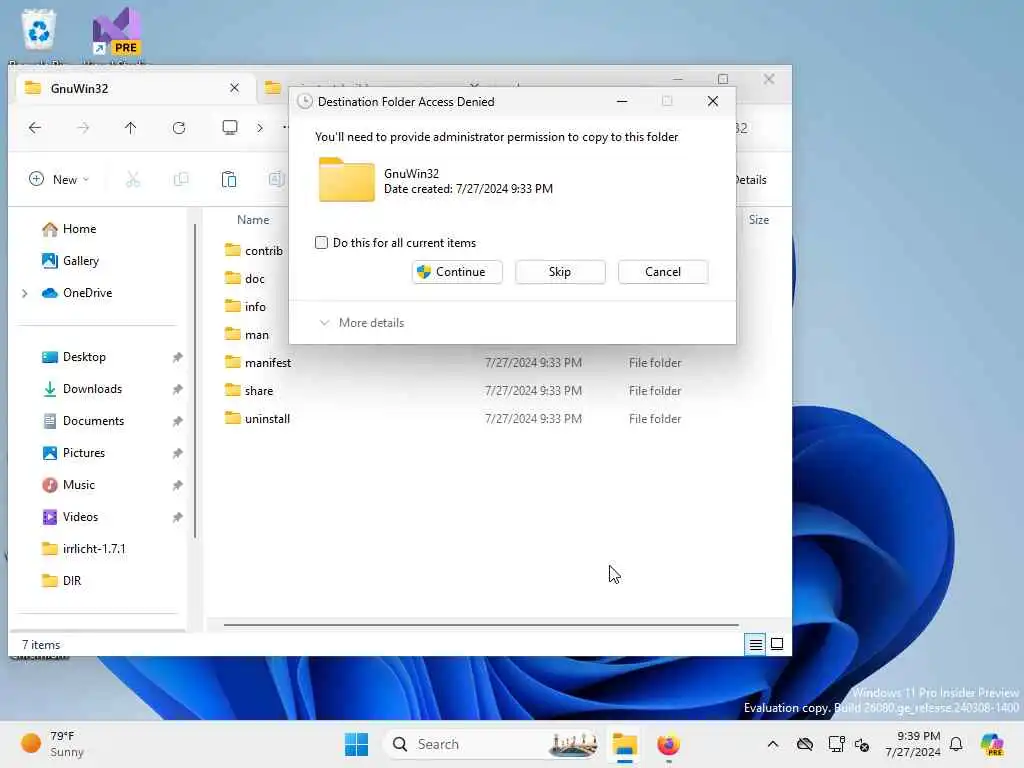Click the pin icon beside Music
This screenshot has height=768, width=1024.
177,485
